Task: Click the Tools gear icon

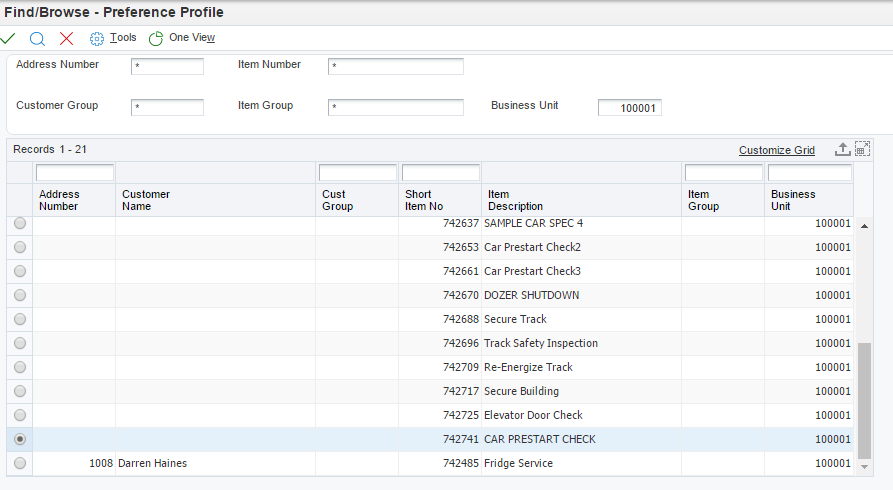Action: tap(97, 38)
